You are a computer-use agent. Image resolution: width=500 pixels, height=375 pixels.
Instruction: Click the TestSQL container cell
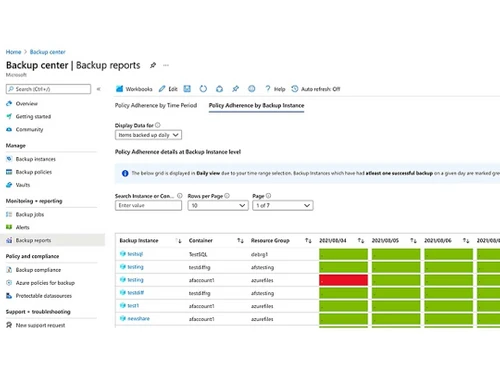(x=198, y=254)
